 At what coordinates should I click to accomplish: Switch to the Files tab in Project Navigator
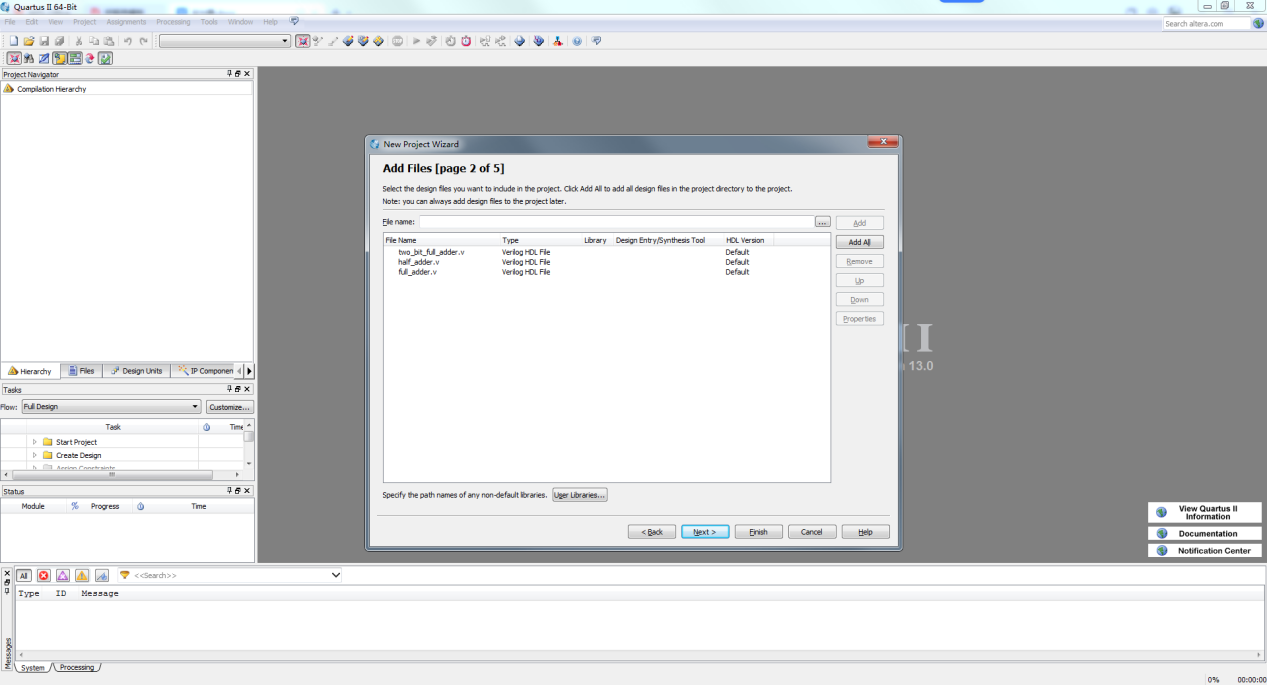82,371
